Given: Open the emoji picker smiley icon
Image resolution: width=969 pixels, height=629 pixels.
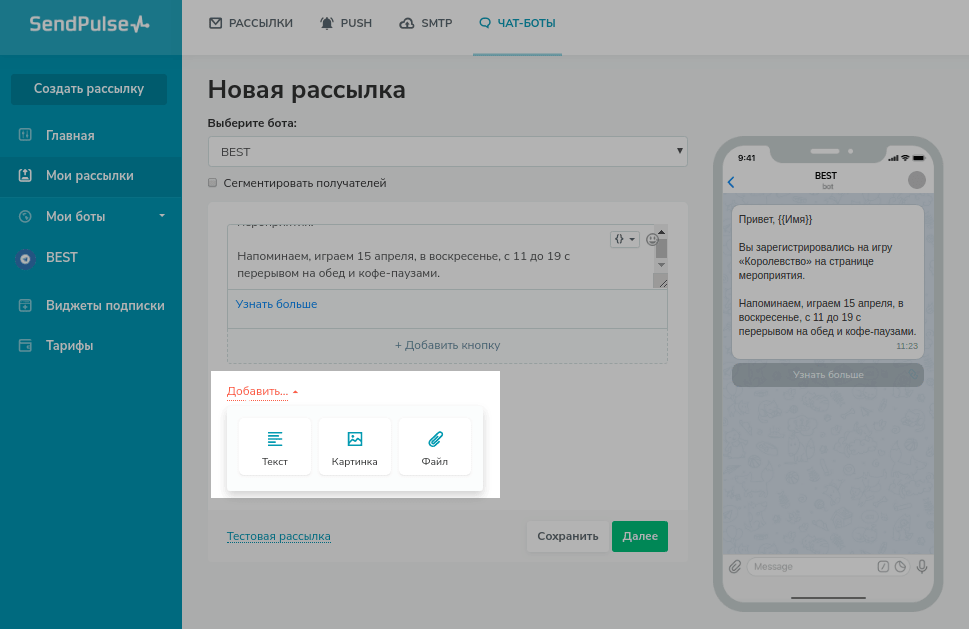Looking at the screenshot, I should pyautogui.click(x=651, y=240).
